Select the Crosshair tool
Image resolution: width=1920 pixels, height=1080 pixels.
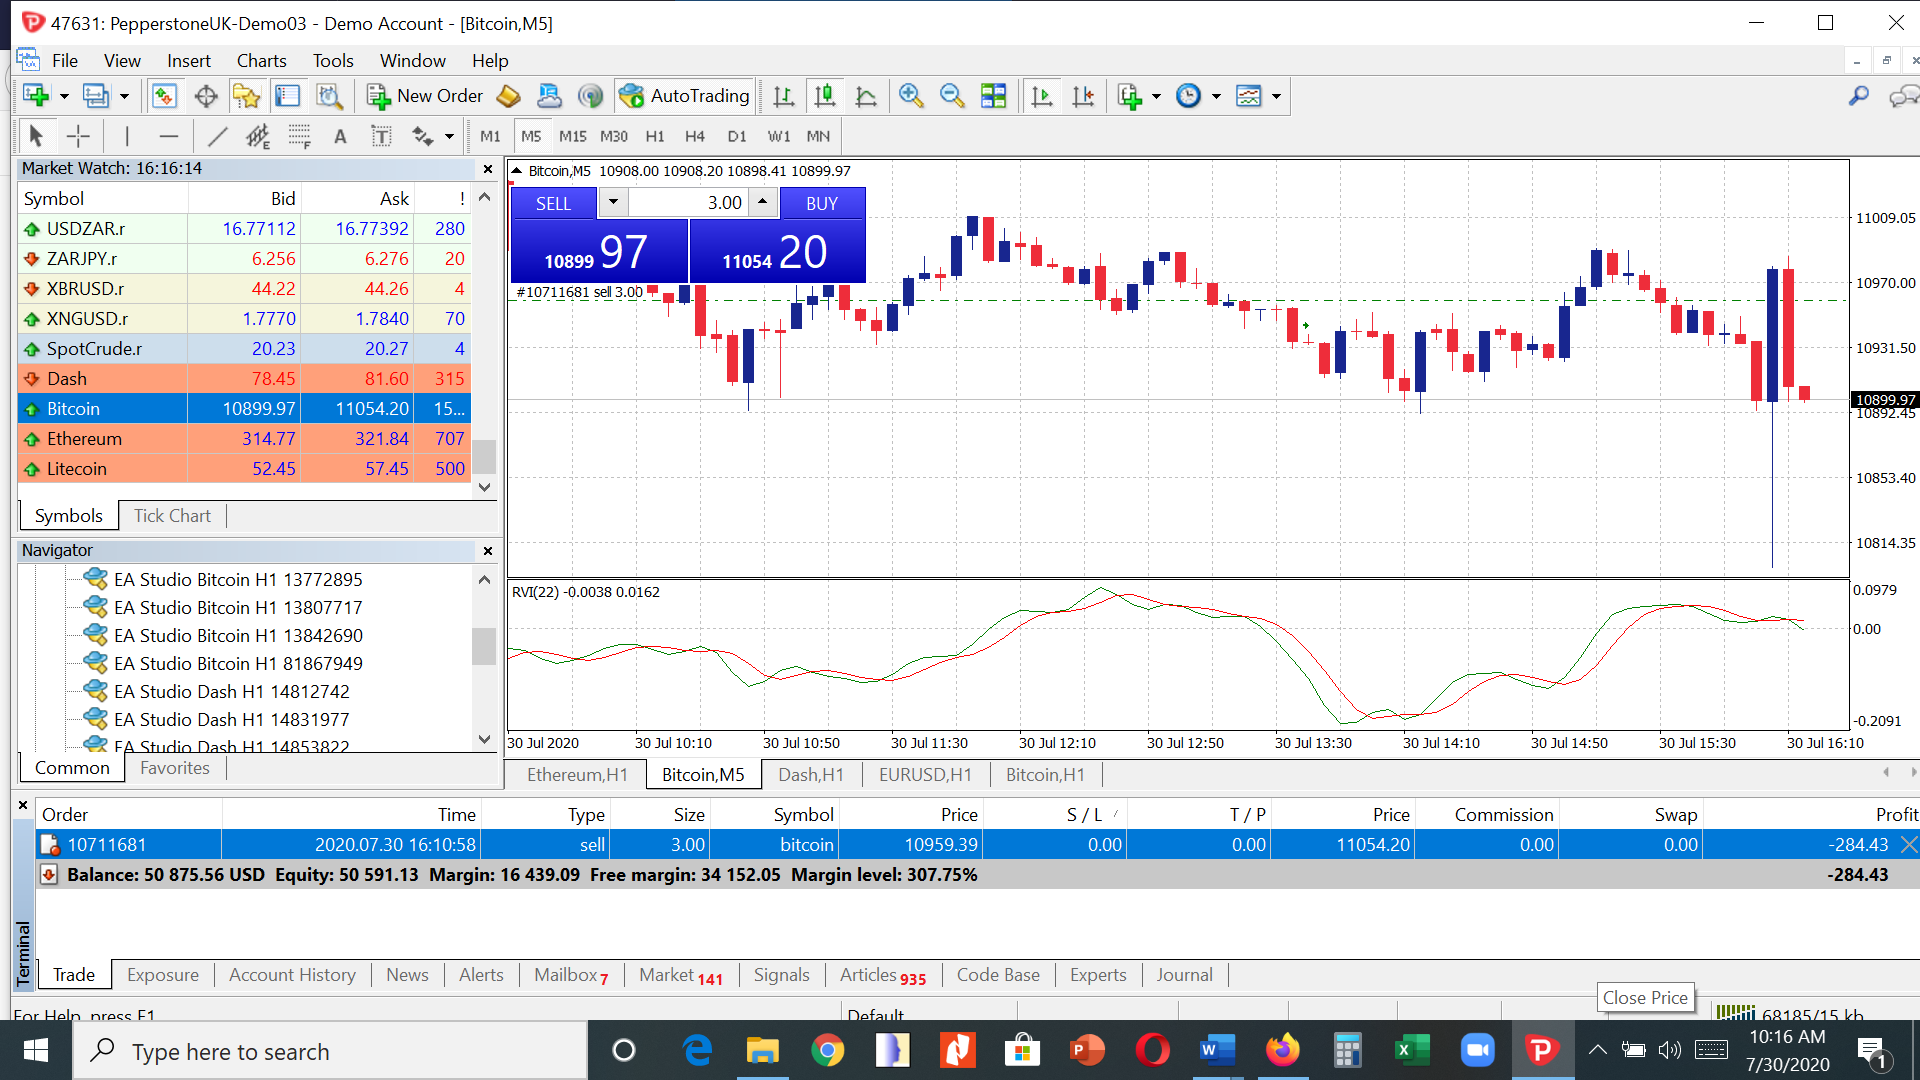78,136
